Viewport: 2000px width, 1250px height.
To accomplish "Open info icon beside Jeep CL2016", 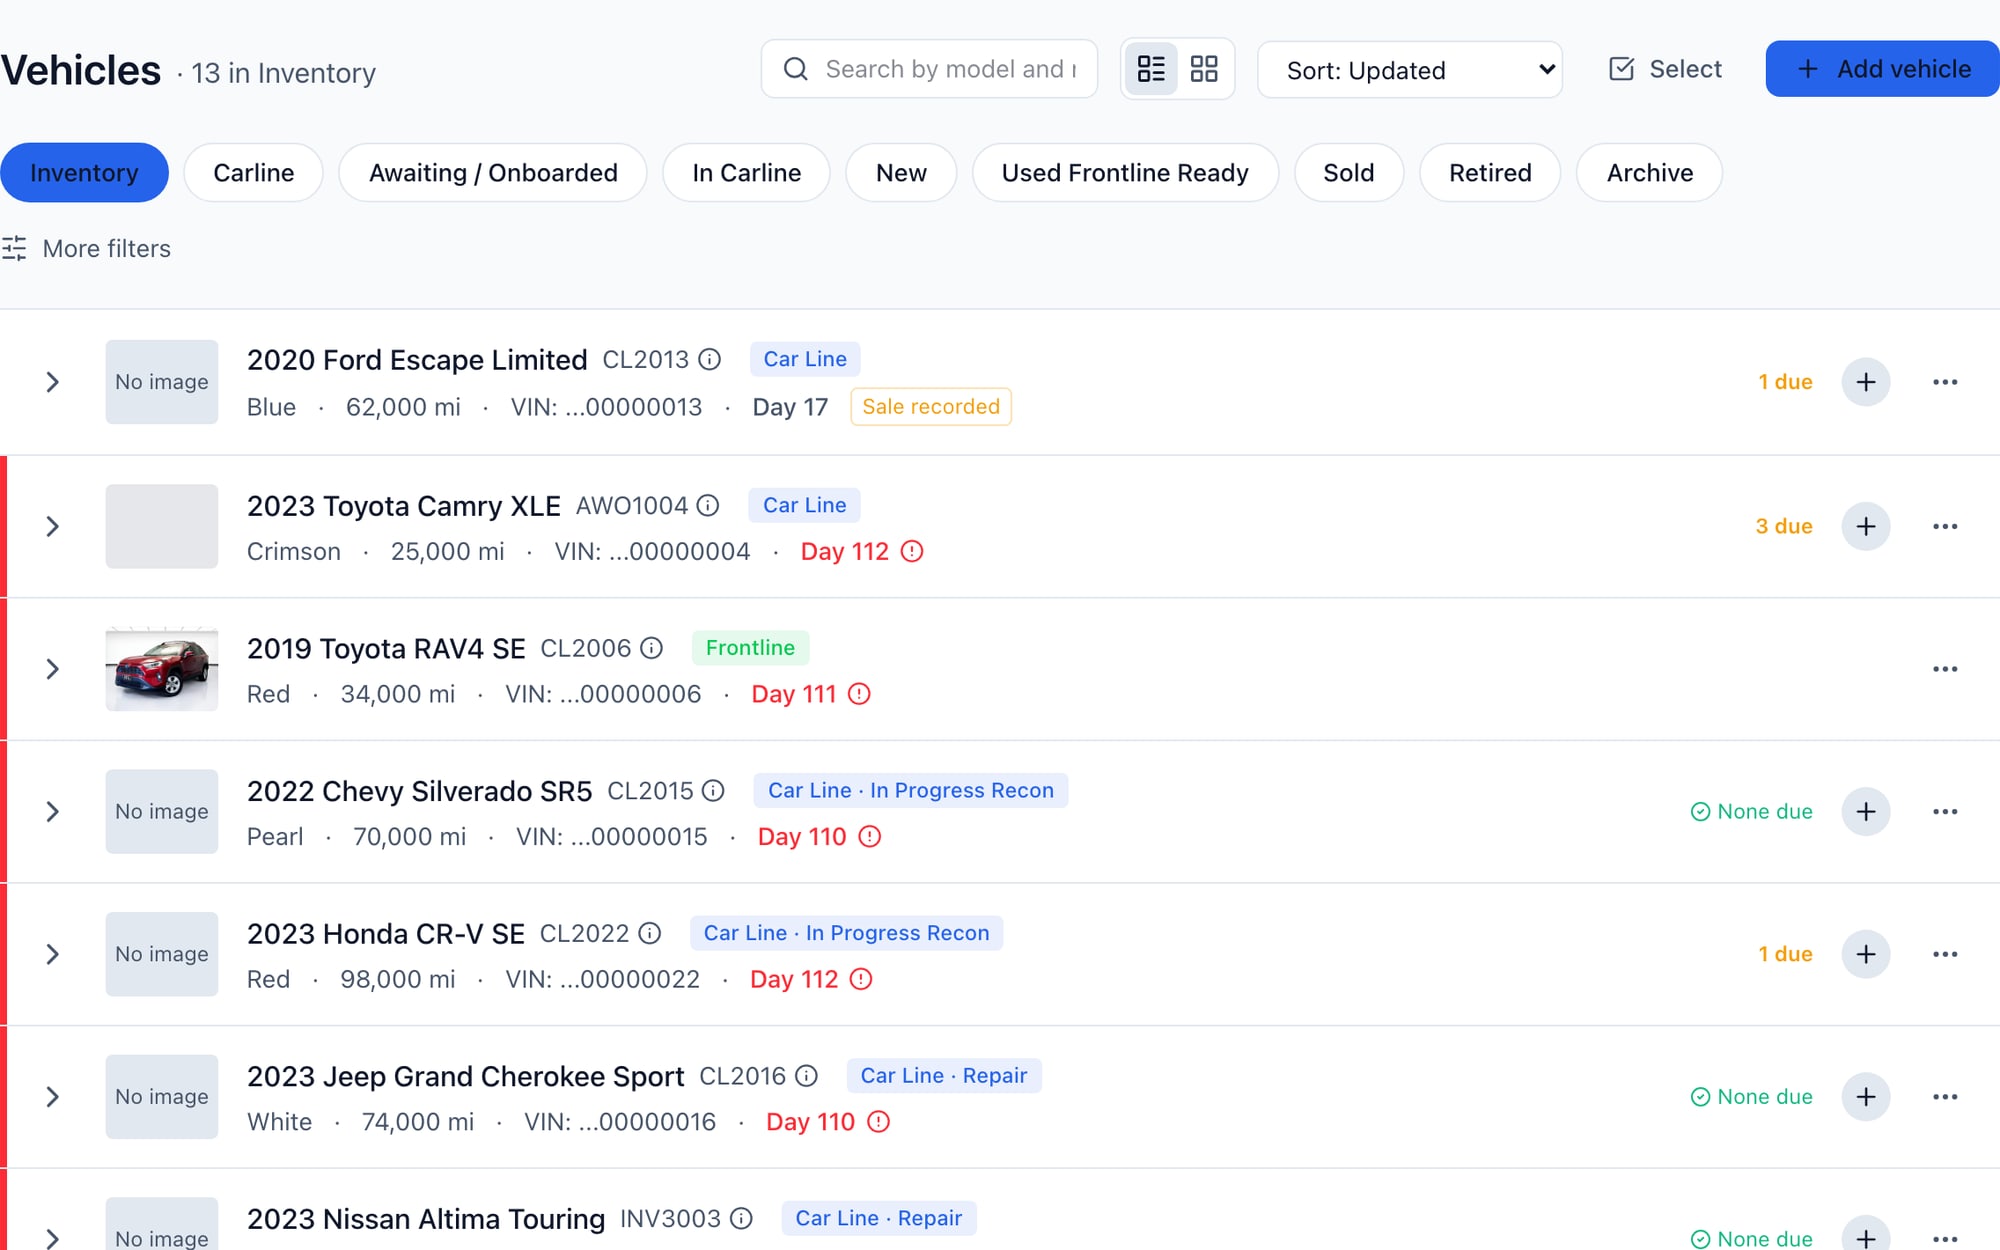I will pyautogui.click(x=807, y=1076).
